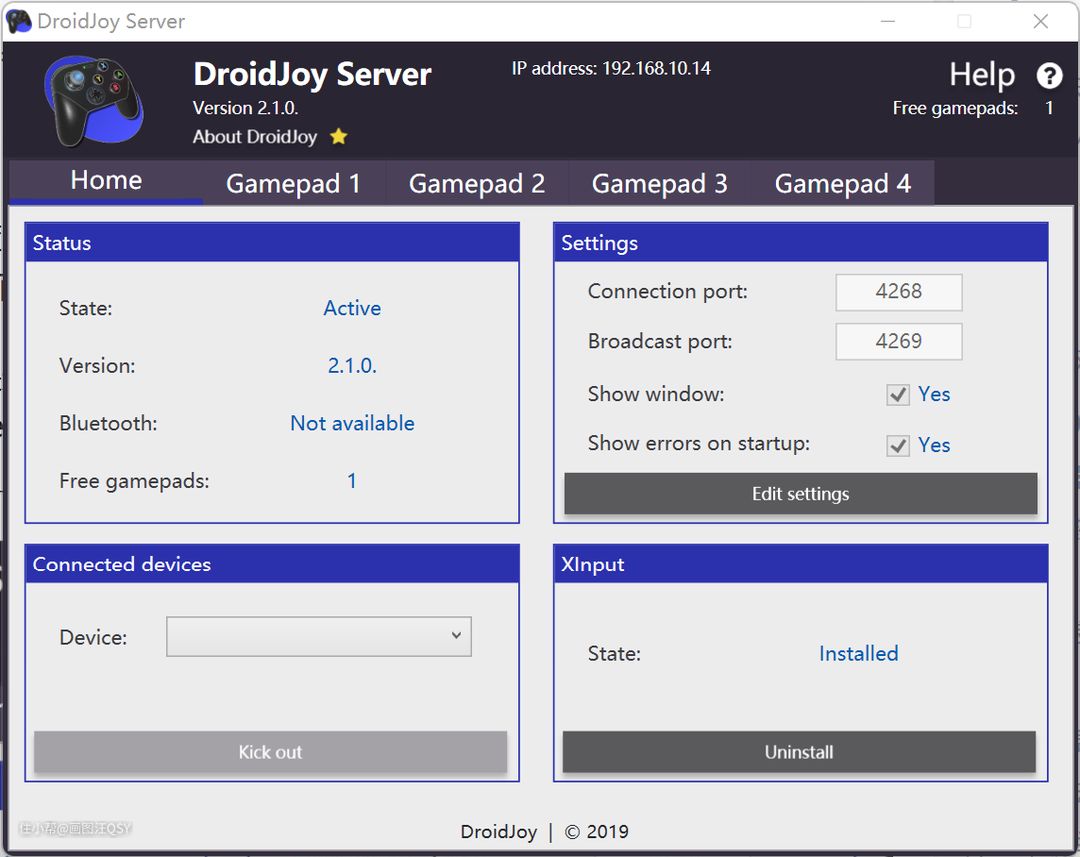Click the Connection port field

pos(898,292)
